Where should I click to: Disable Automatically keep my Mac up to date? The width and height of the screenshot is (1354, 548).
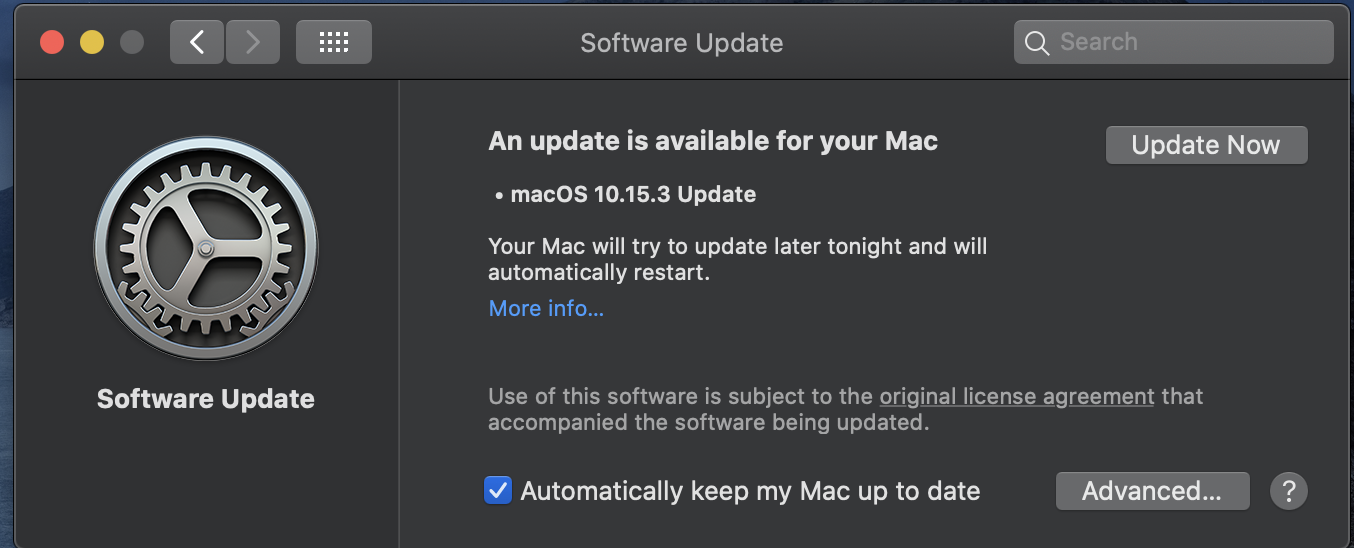point(498,491)
